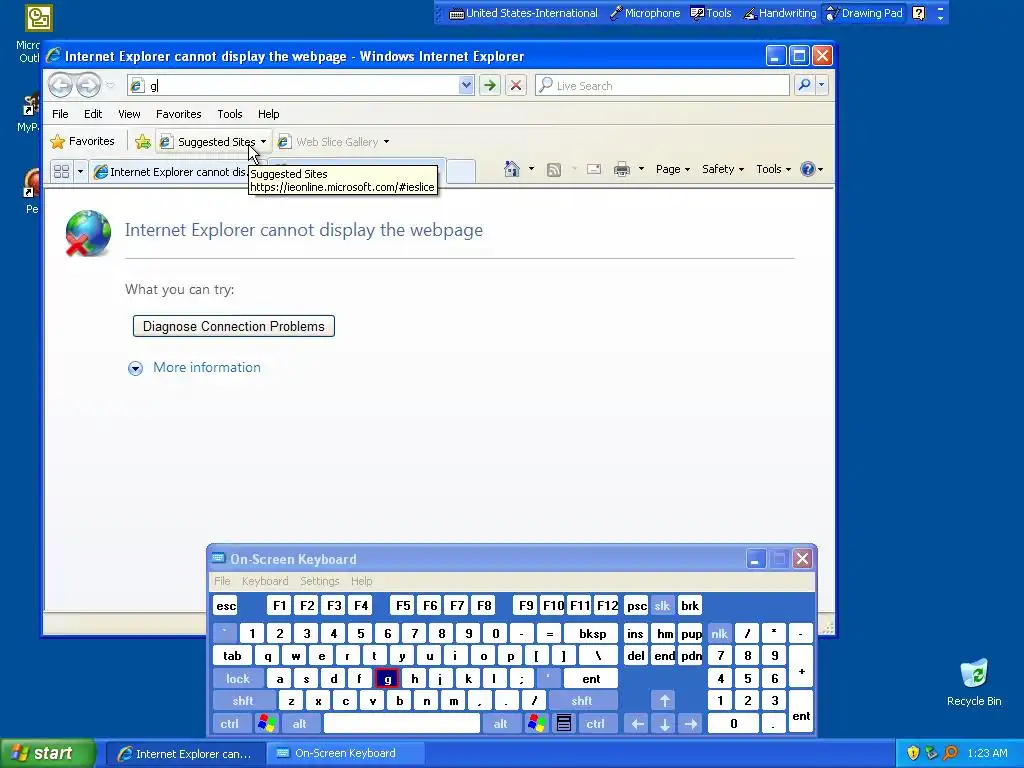Toggle the right shft key
Image resolution: width=1024 pixels, height=768 pixels.
(582, 701)
